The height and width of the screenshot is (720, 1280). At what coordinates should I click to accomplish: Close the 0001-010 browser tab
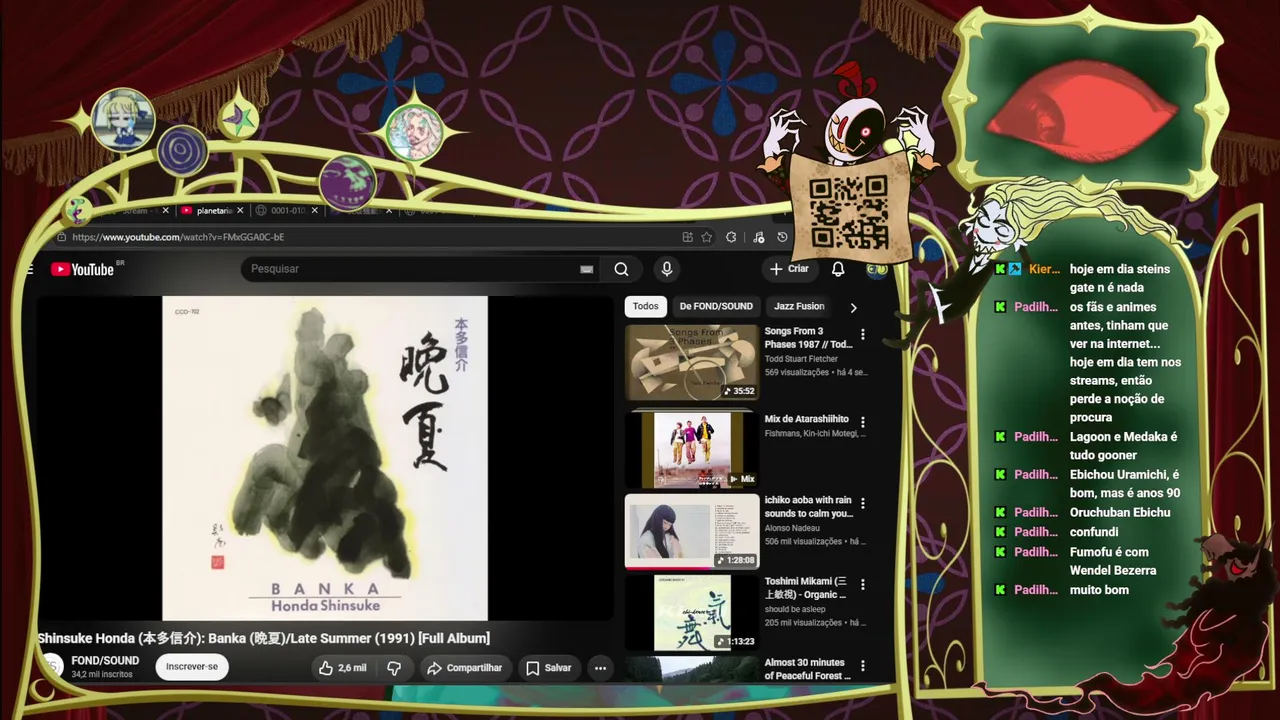click(x=315, y=211)
